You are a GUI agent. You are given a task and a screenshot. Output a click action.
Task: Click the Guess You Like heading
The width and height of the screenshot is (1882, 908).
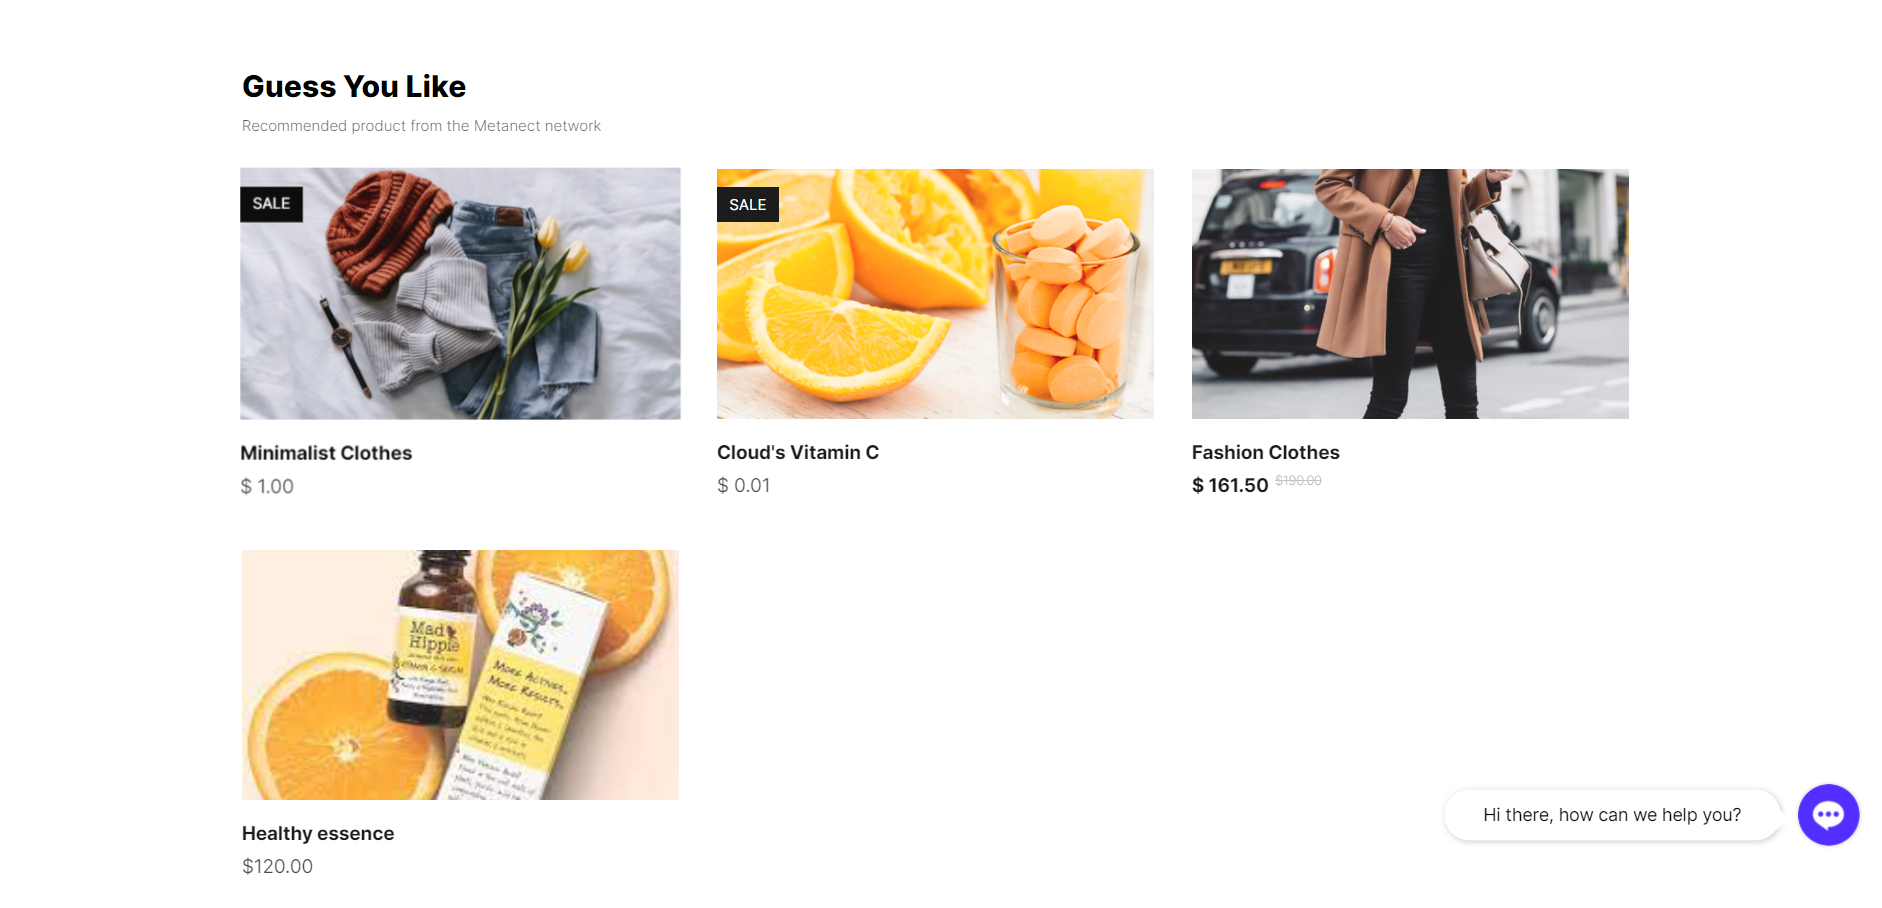pyautogui.click(x=354, y=87)
